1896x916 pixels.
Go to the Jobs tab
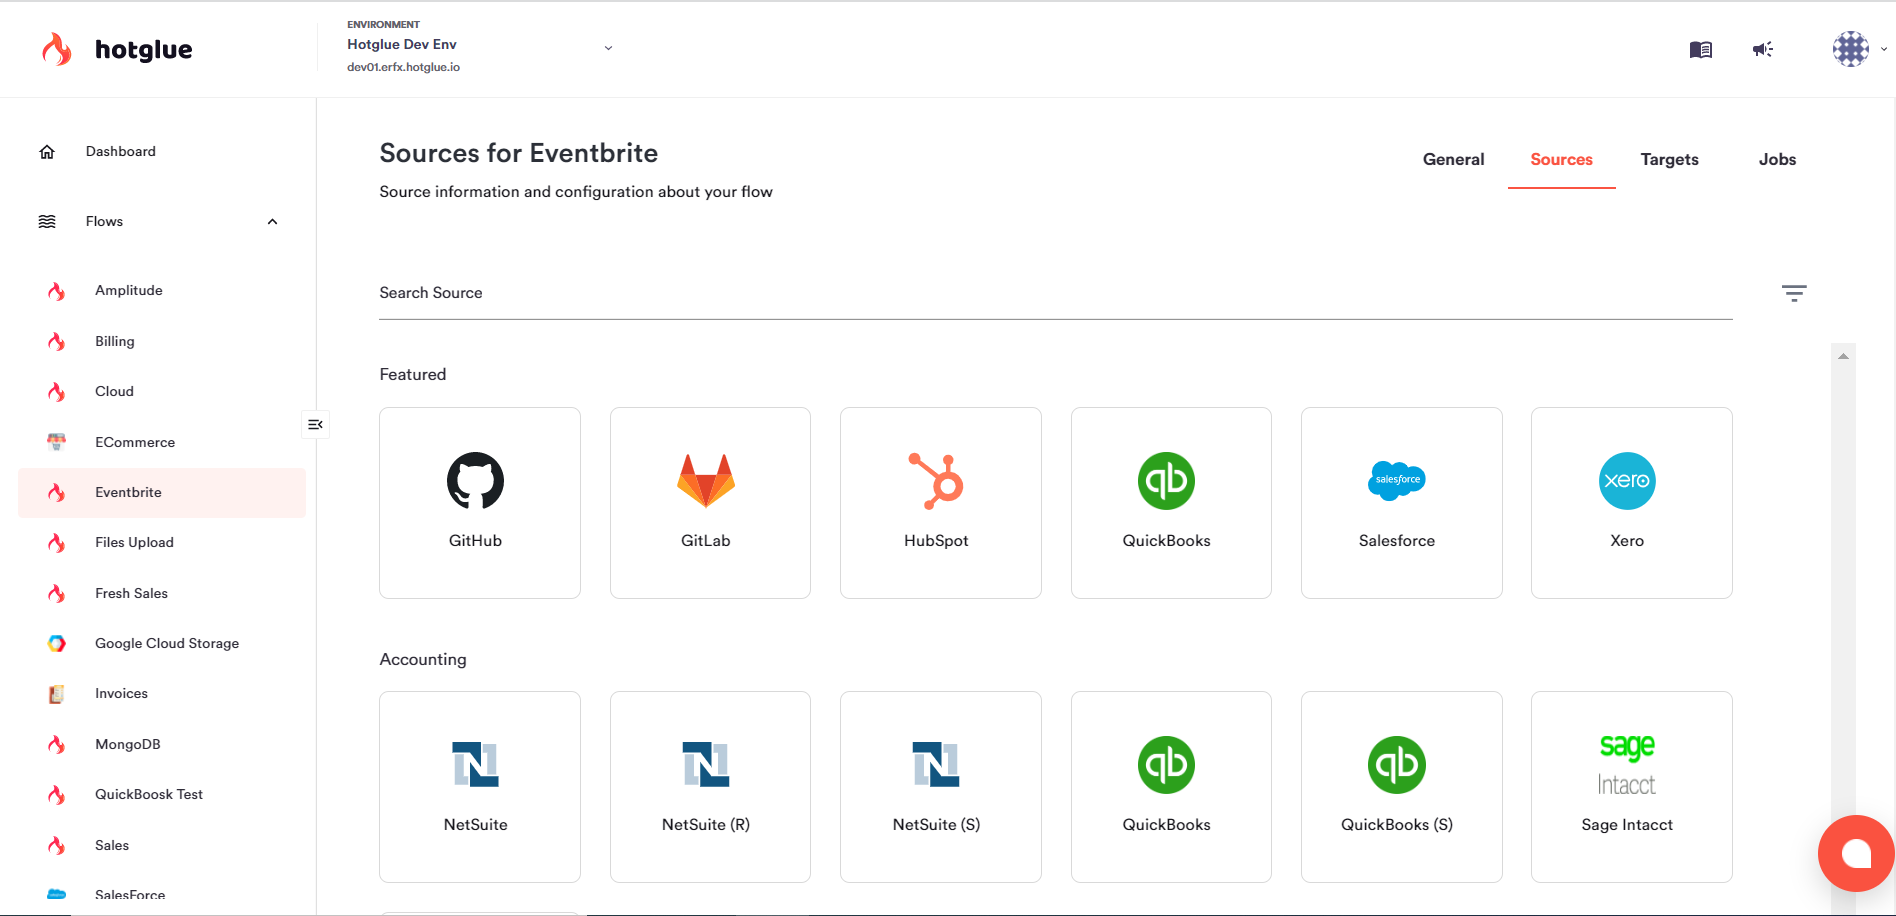pyautogui.click(x=1777, y=160)
